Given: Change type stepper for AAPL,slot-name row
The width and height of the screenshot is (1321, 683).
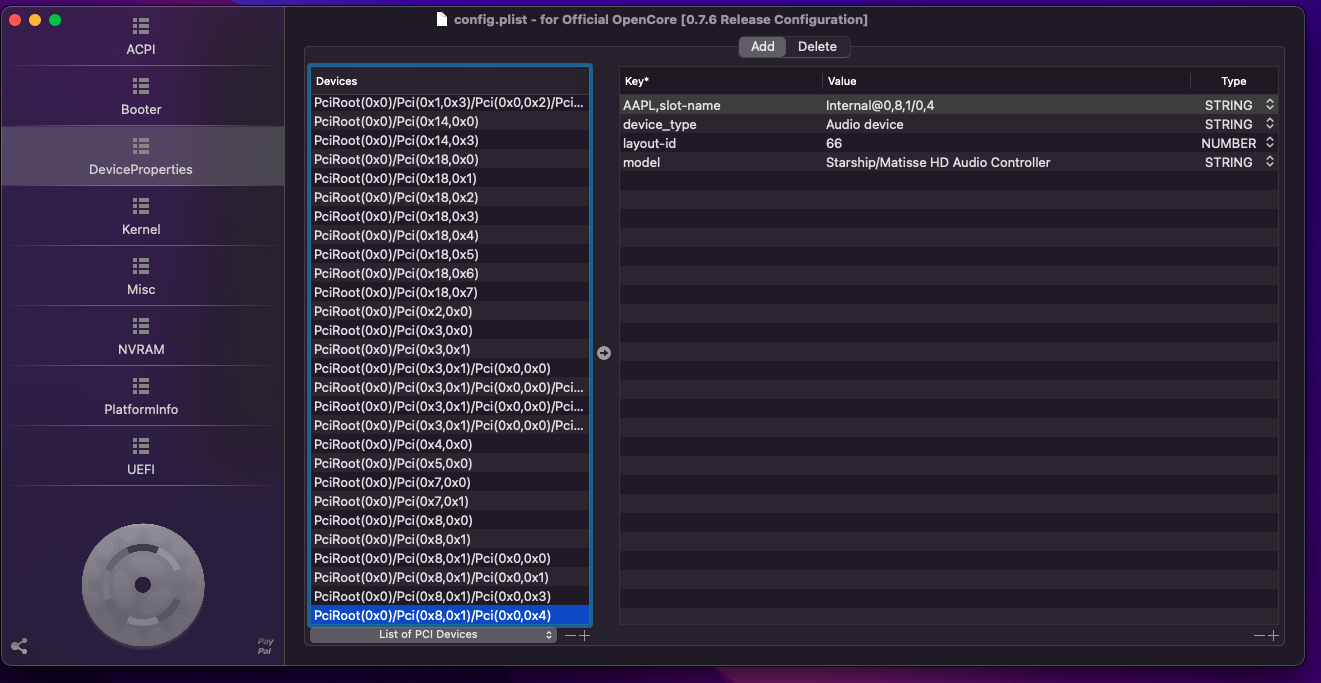Looking at the screenshot, I should point(1269,105).
